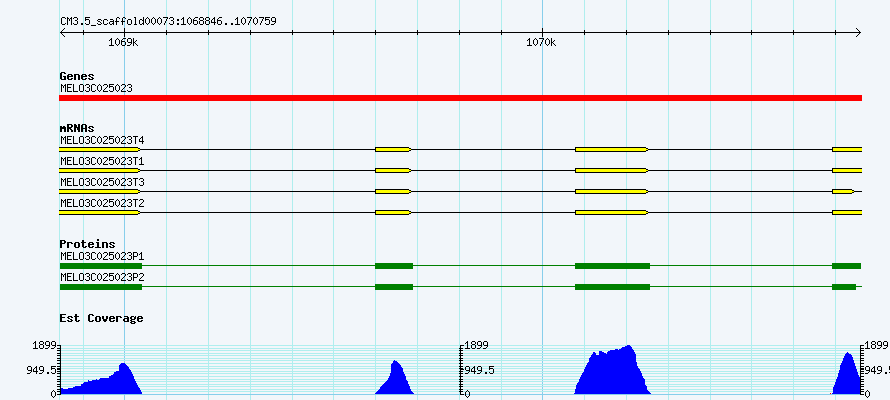
Task: Click the long third exon of MELO3C025023T2
Action: click(x=612, y=213)
